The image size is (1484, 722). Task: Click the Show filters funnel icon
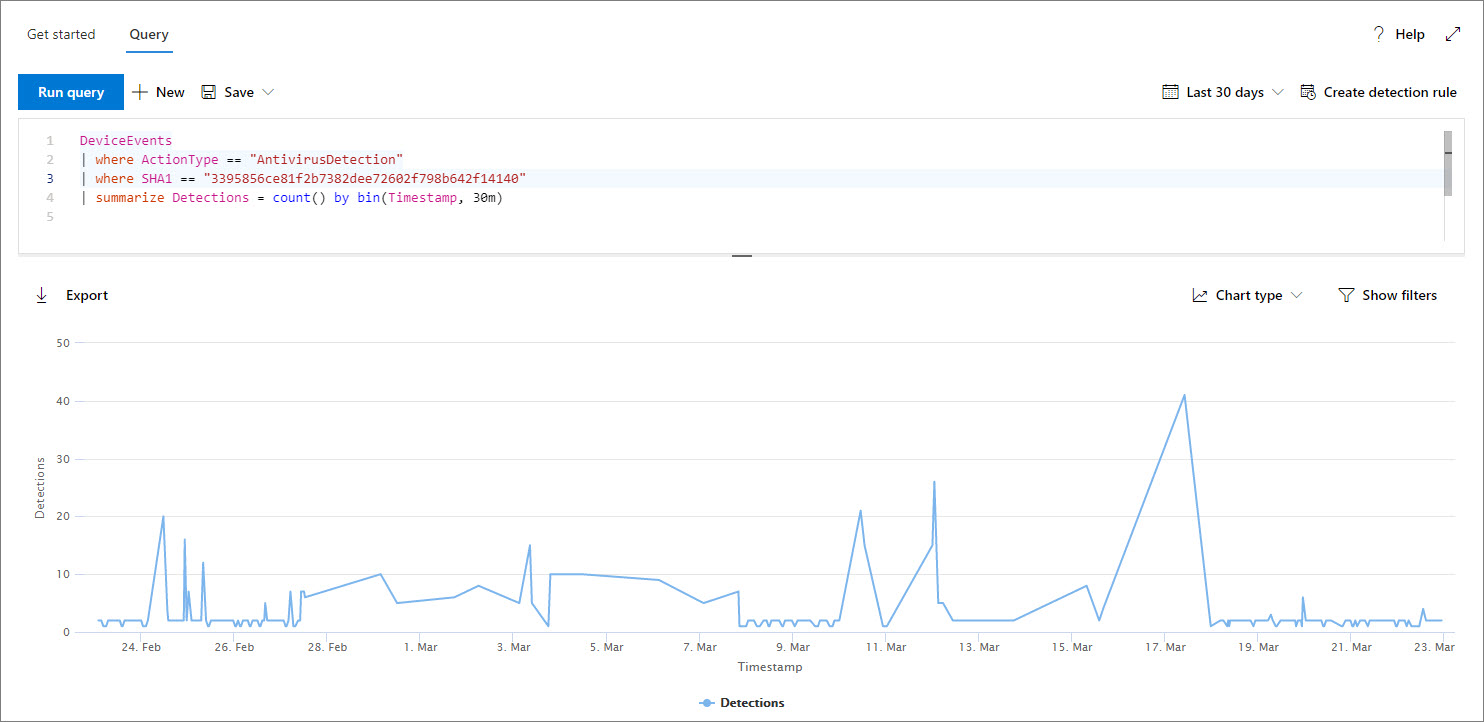(1346, 295)
